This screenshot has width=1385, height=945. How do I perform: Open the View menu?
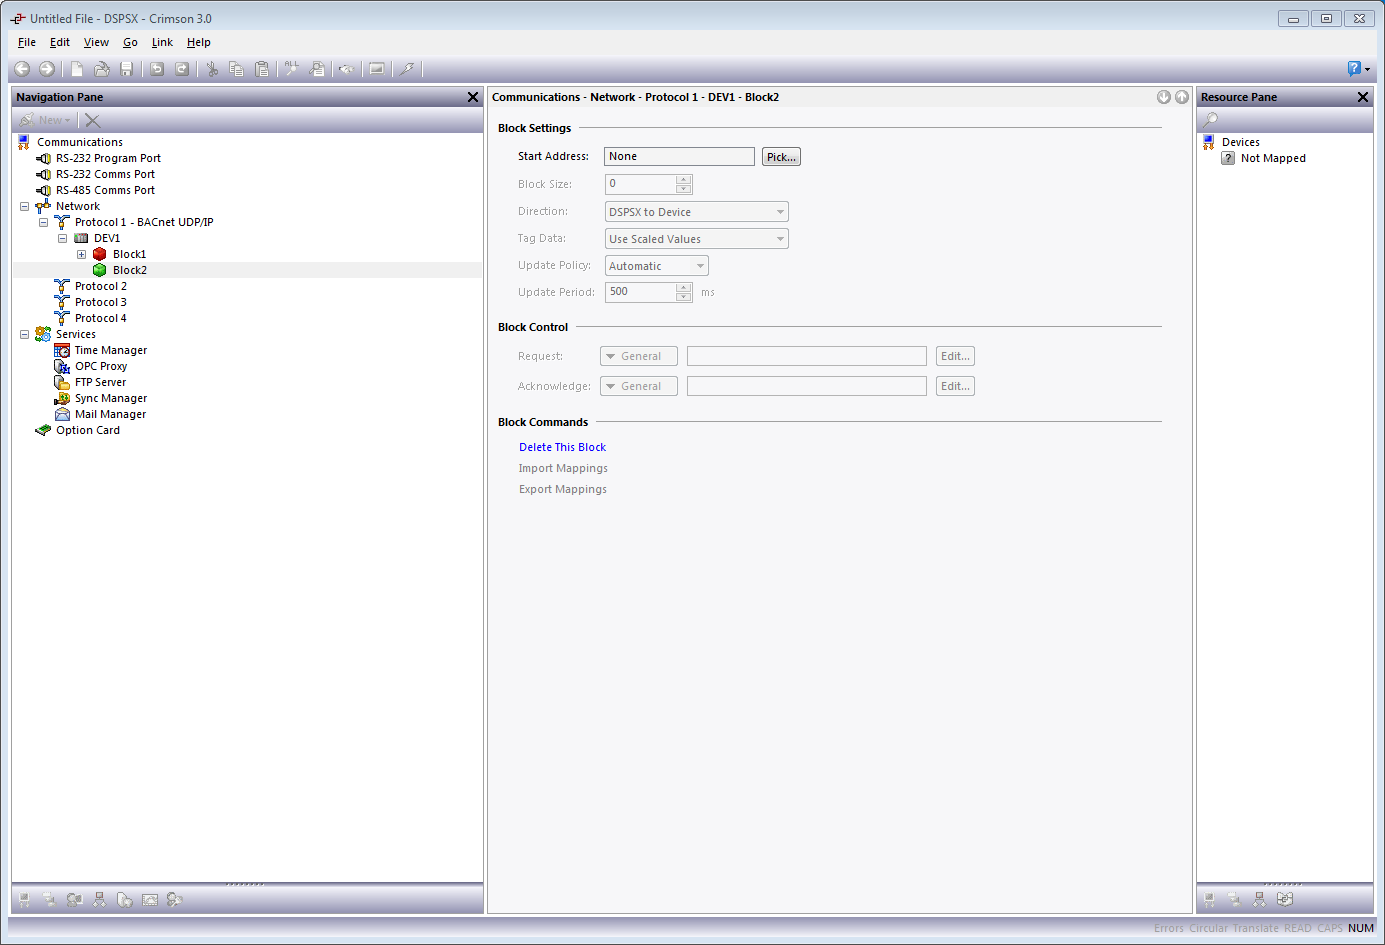(x=96, y=42)
